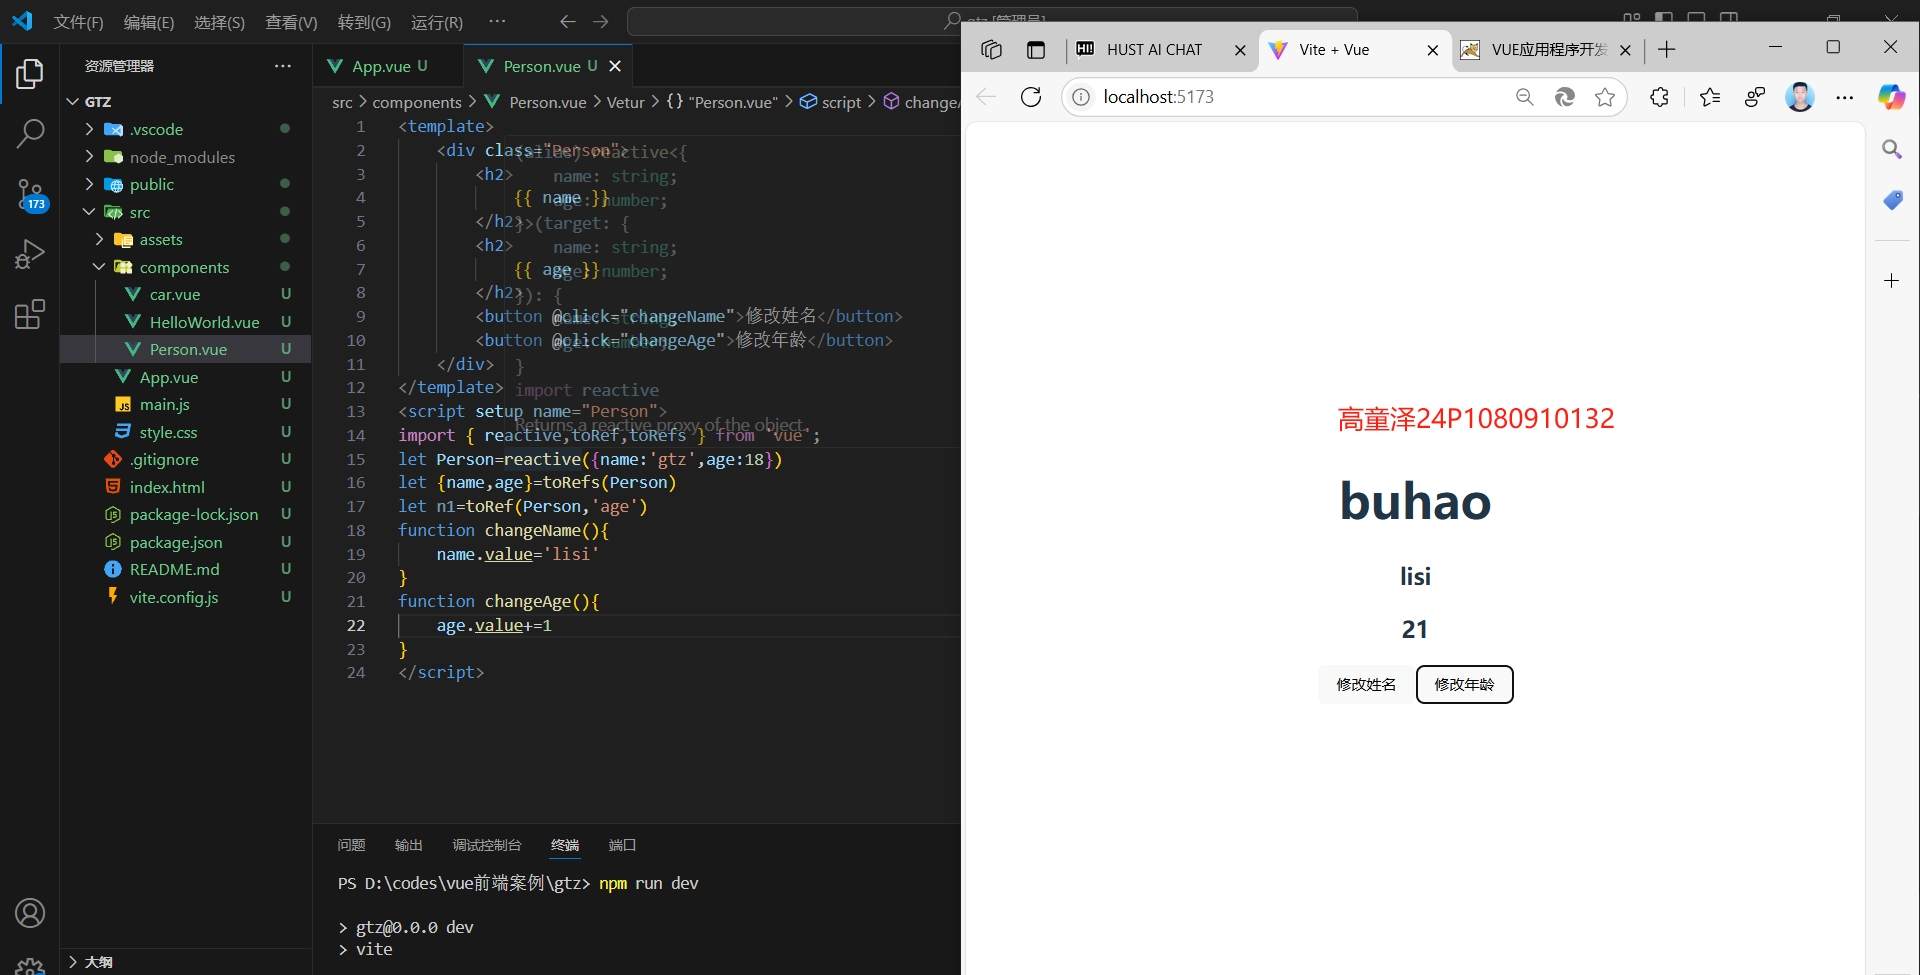Open the Accounts menu in activity bar

[30, 913]
